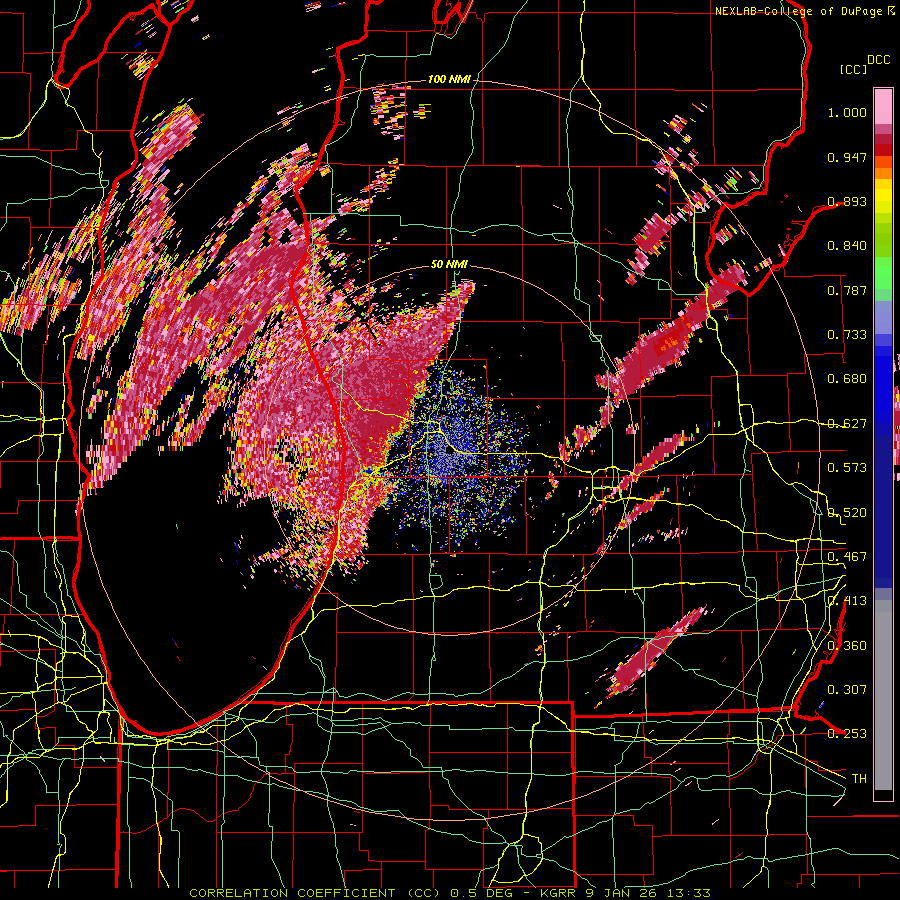Select the 0.467 scale value

coord(847,557)
